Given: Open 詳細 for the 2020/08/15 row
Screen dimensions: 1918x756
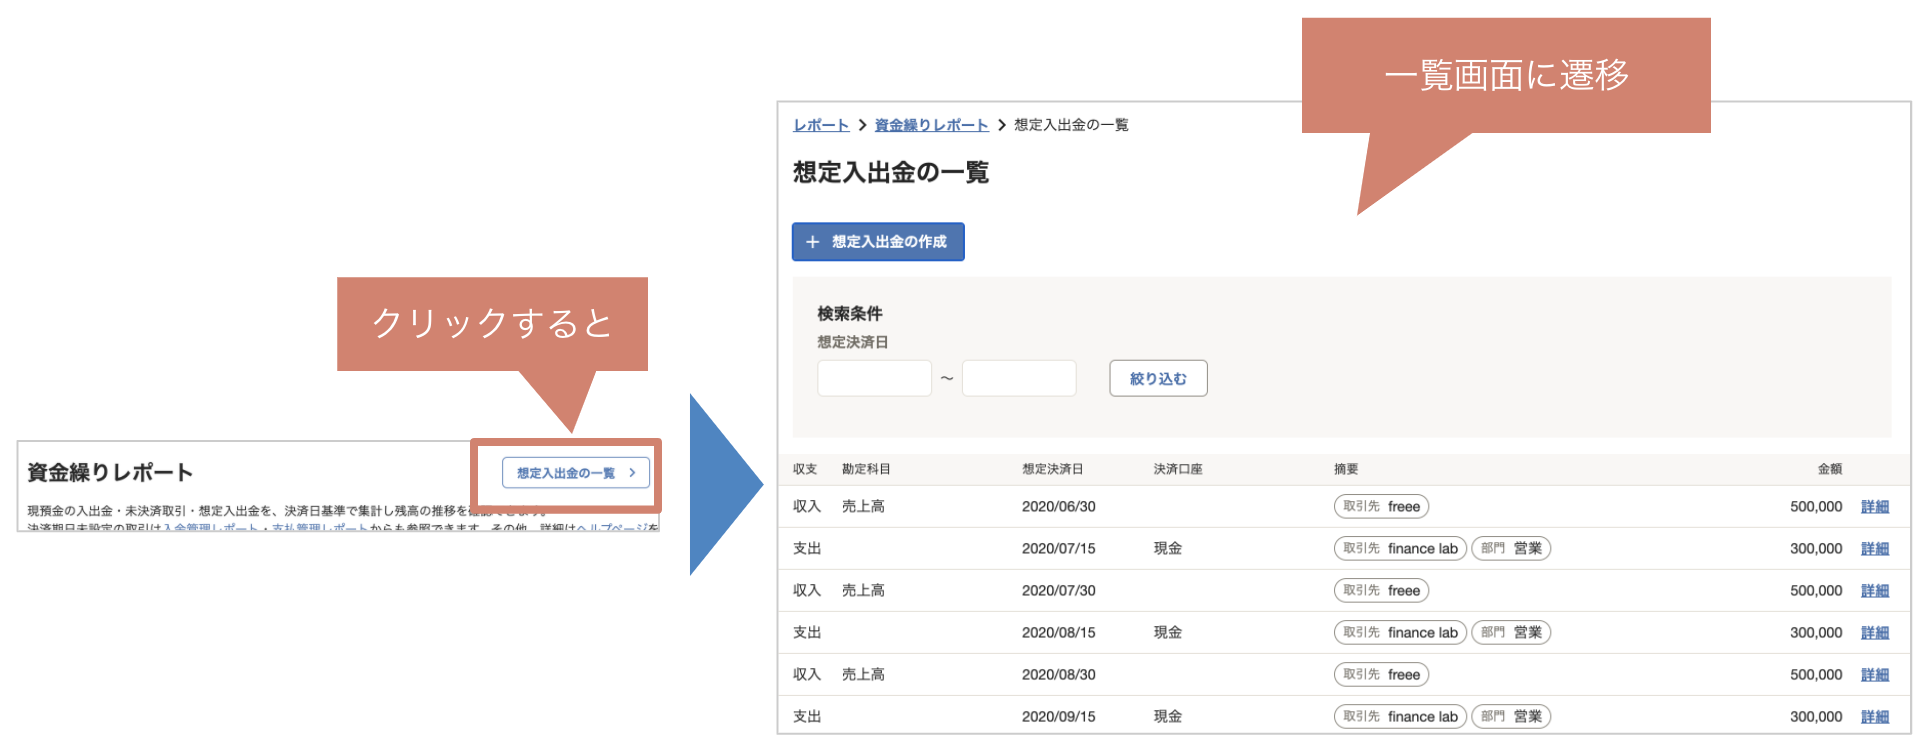Looking at the screenshot, I should tap(1874, 633).
